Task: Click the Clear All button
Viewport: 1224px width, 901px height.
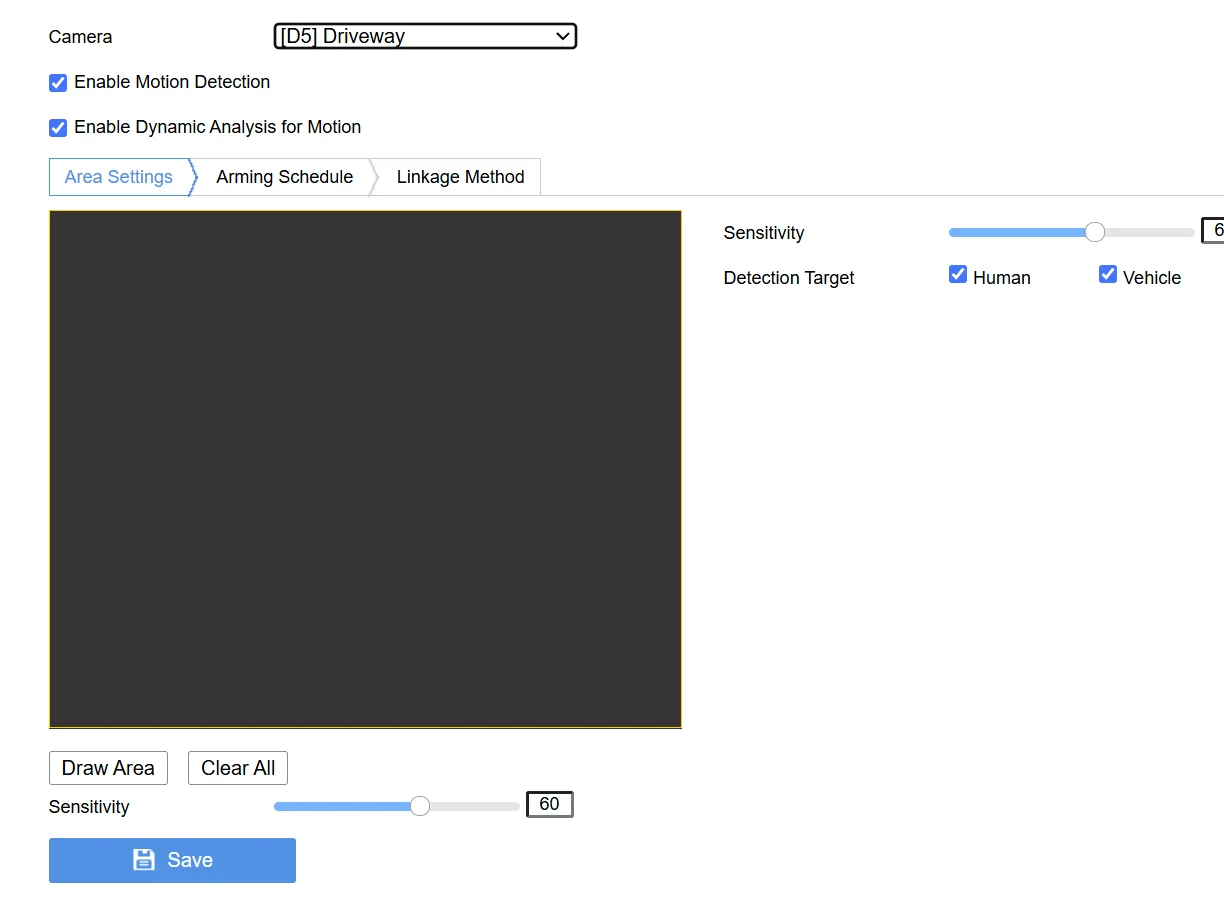Action: click(x=238, y=768)
